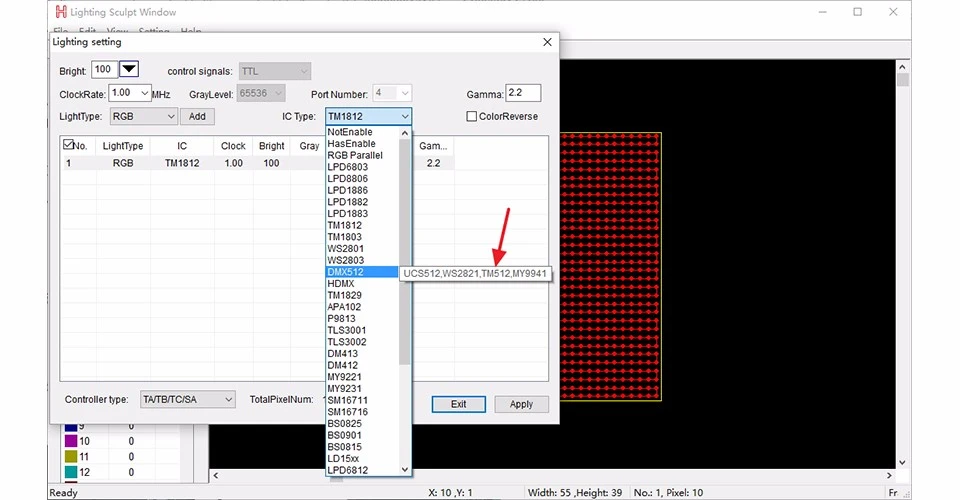Open the Bright value dropdown arrow
The height and width of the screenshot is (500, 960).
[129, 69]
